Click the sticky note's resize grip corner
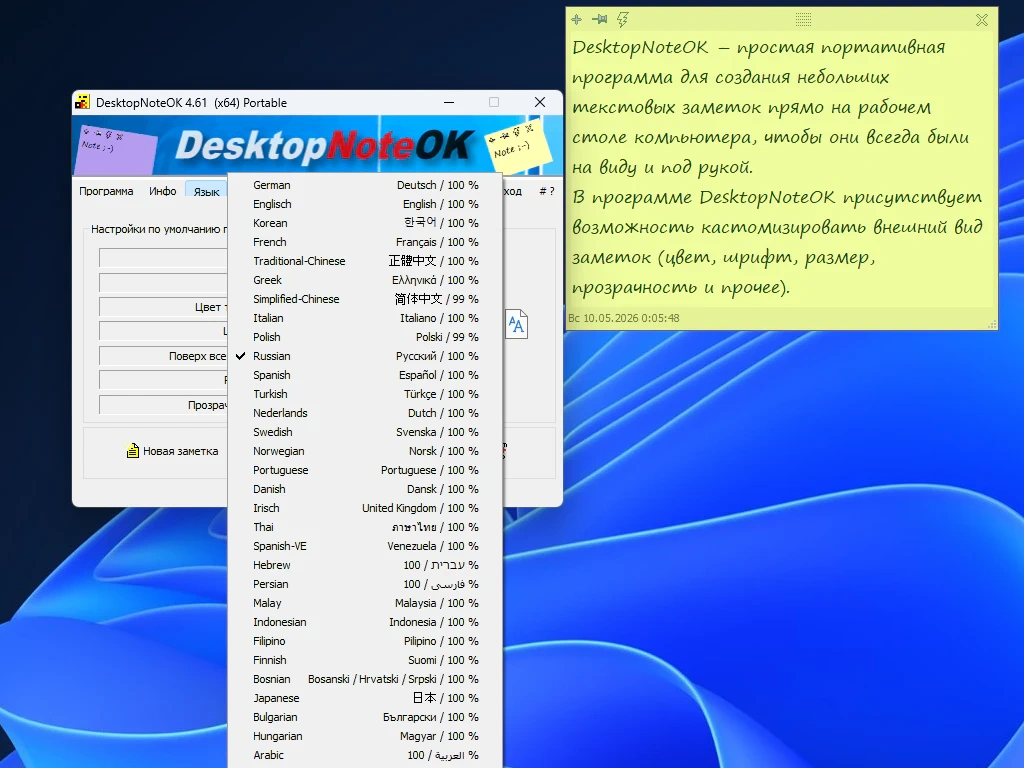This screenshot has width=1024, height=768. click(x=993, y=324)
